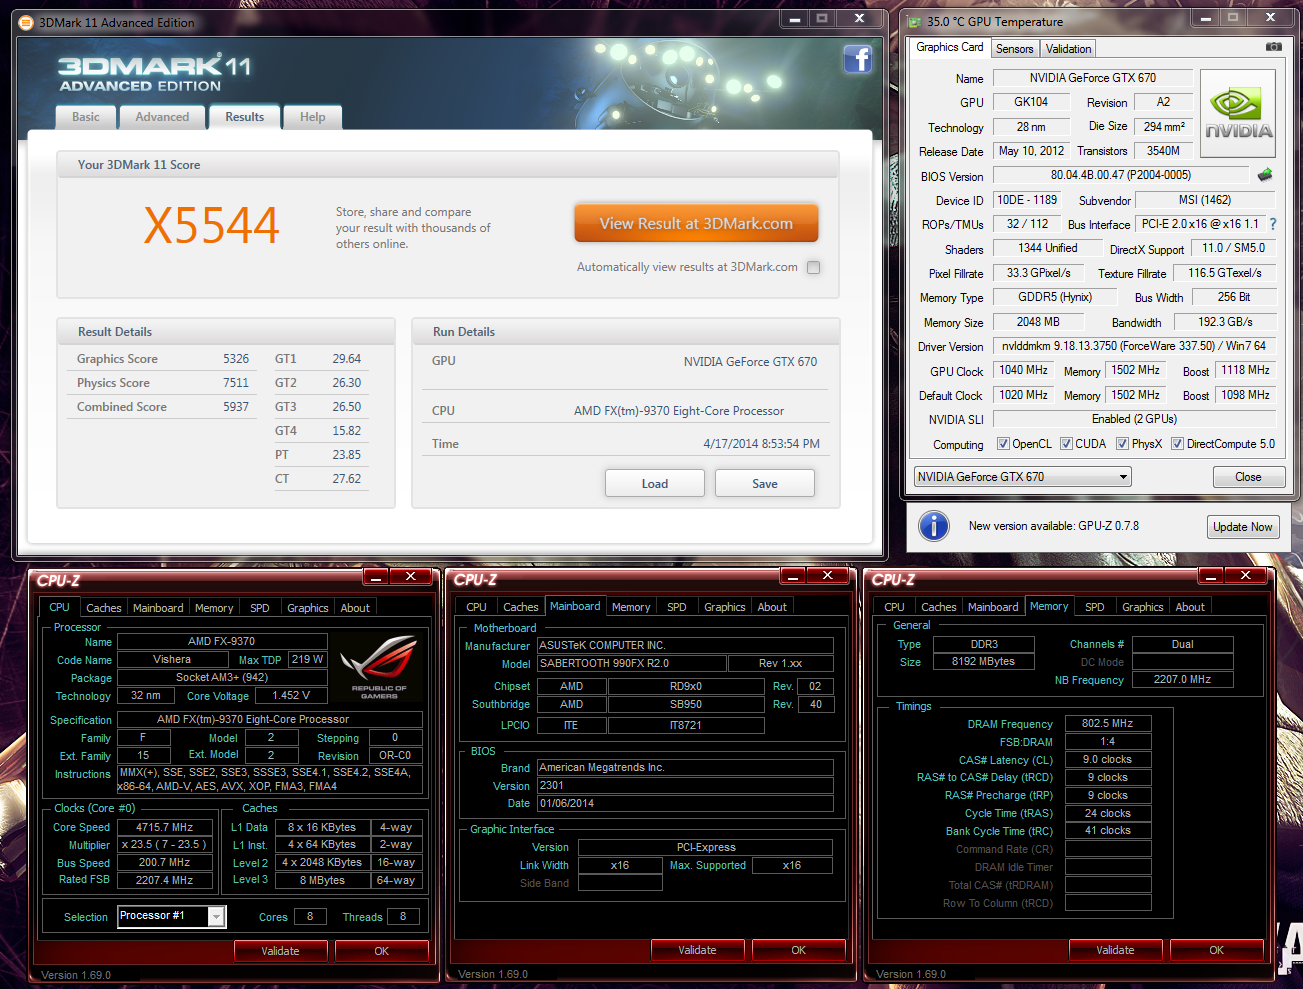Select the Graphics Card tab in GPU-Z
Image resolution: width=1303 pixels, height=989 pixels.
[950, 47]
